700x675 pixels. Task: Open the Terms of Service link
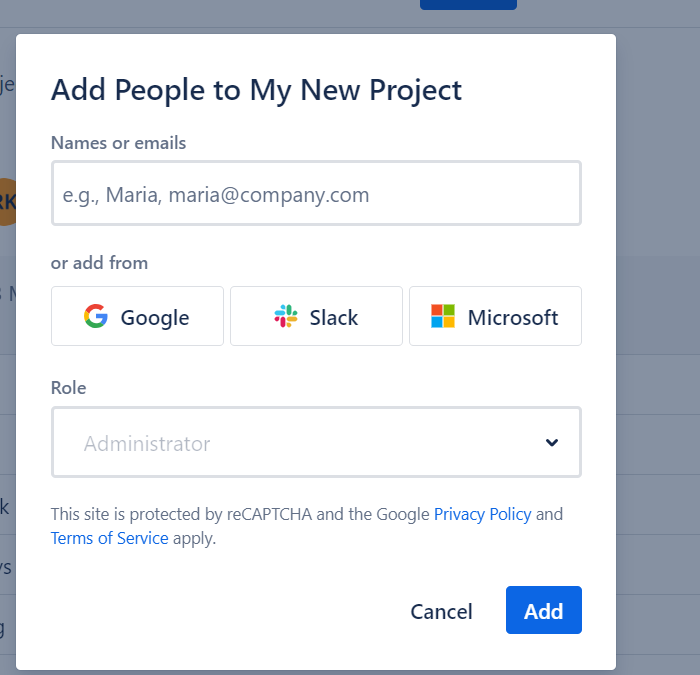point(109,538)
